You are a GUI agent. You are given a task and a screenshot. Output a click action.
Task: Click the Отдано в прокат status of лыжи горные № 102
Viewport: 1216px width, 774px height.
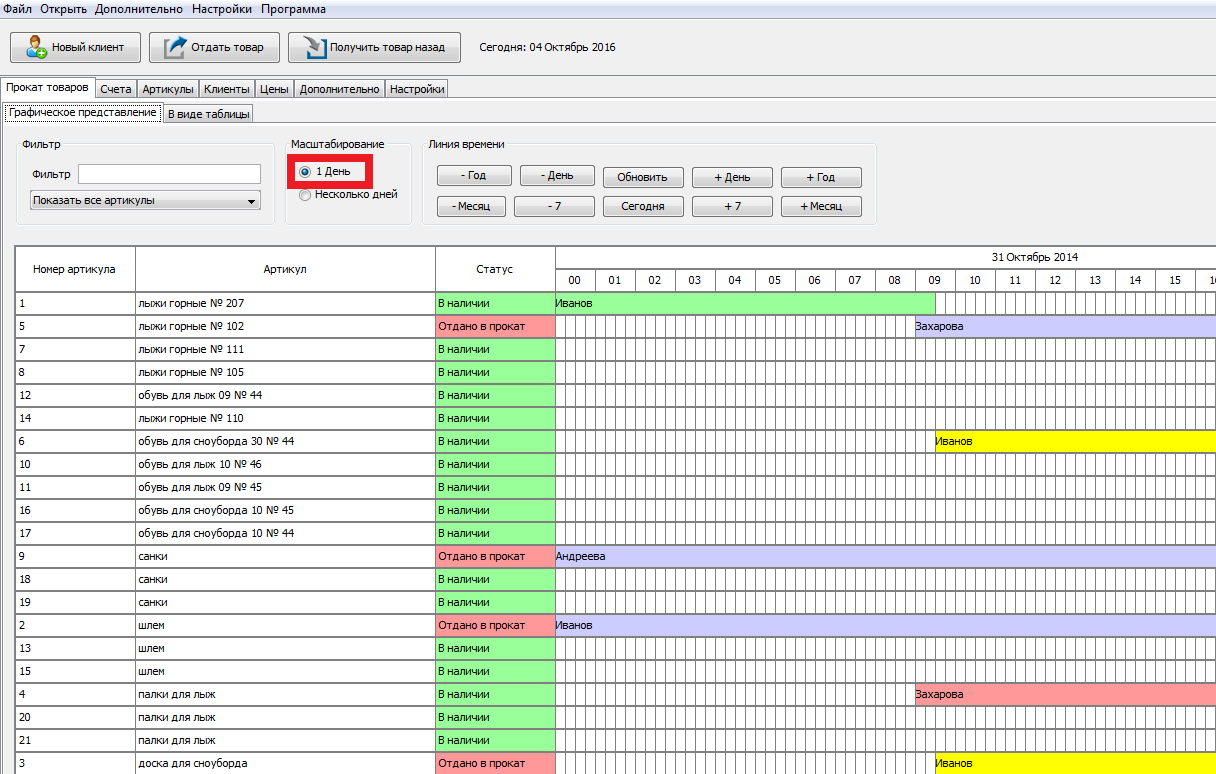(495, 326)
